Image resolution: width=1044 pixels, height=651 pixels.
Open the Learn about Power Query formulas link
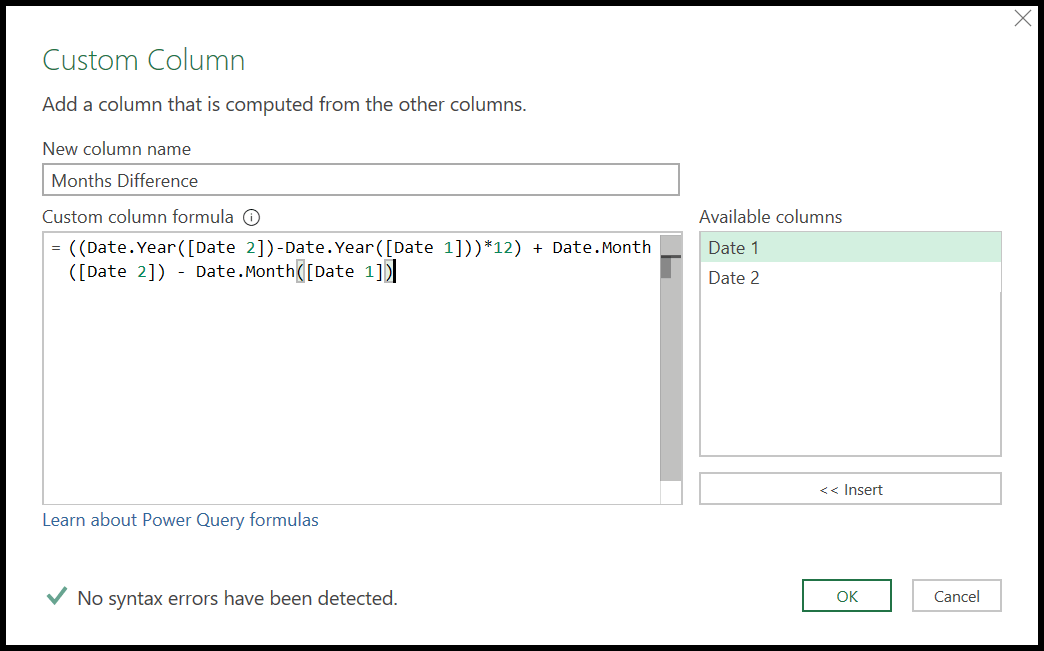[180, 520]
